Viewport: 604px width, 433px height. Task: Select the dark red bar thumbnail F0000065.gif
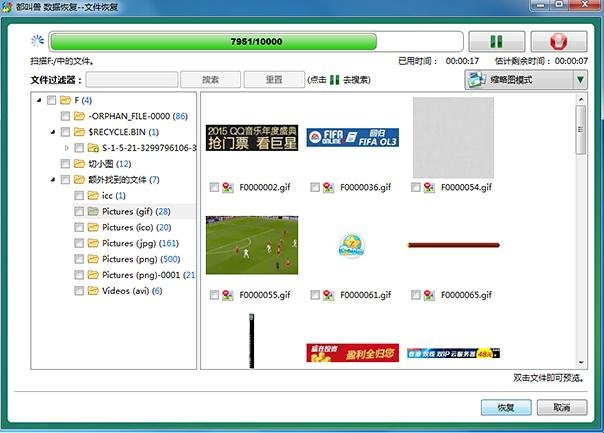click(453, 245)
